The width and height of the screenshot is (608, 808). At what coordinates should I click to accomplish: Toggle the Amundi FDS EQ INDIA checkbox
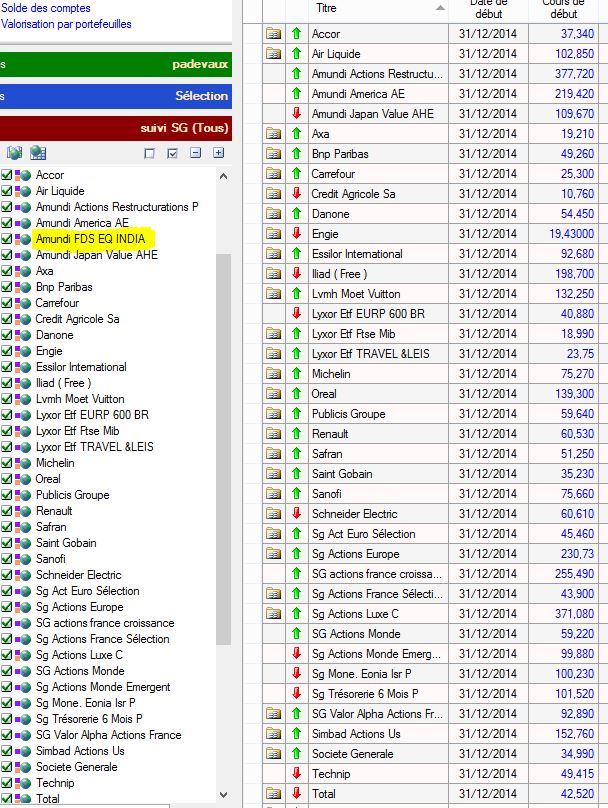click(7, 239)
